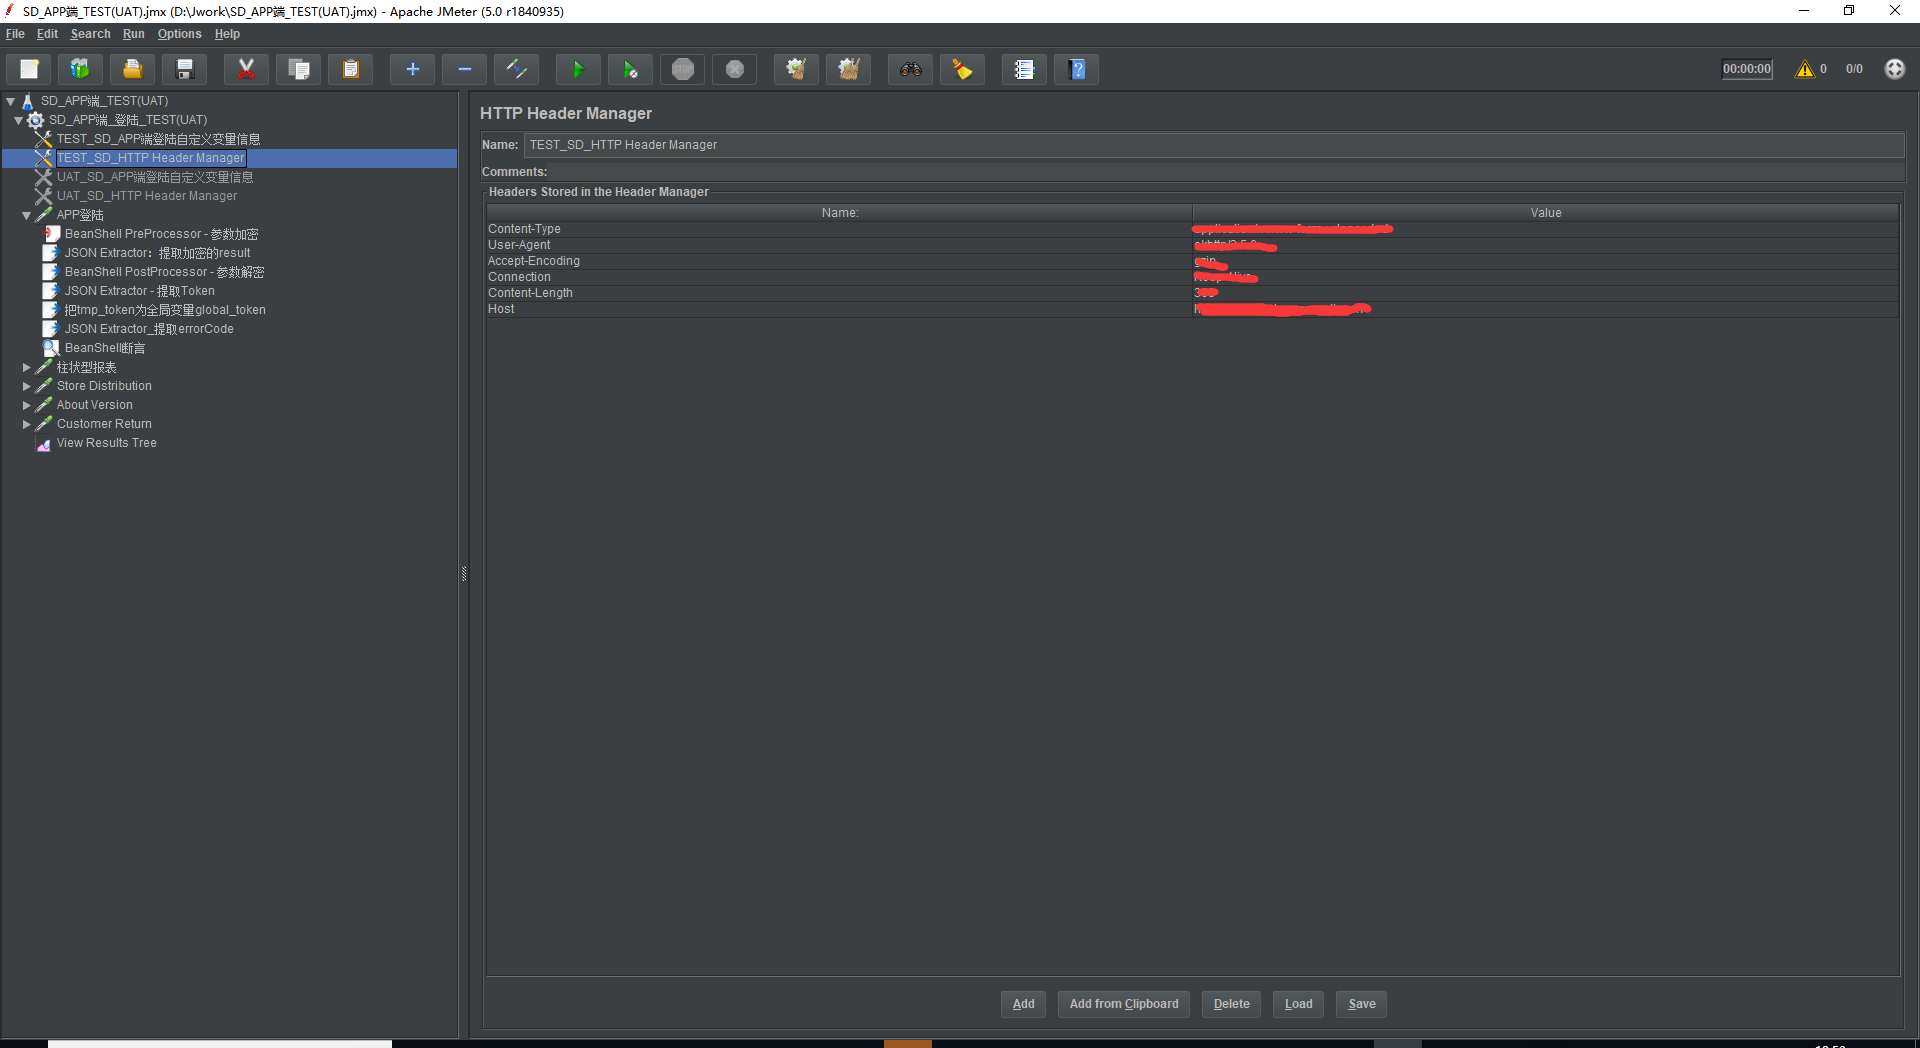Open the Templates toolbar icon
Image resolution: width=1920 pixels, height=1048 pixels.
point(81,69)
